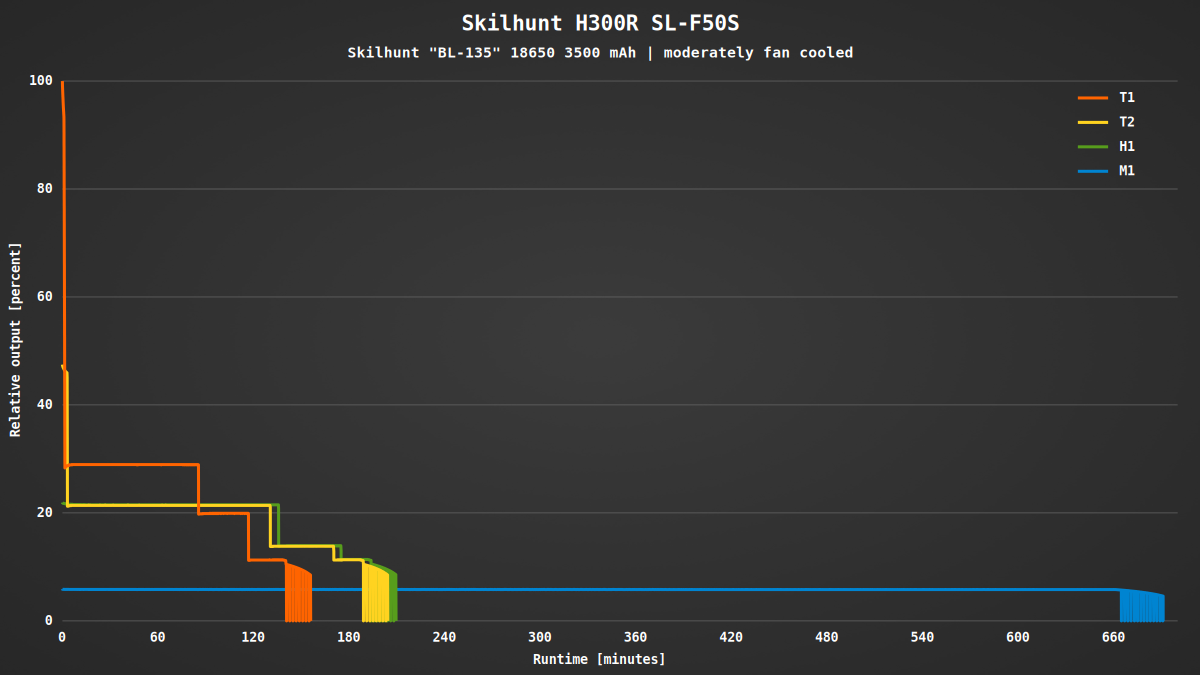This screenshot has height=675, width=1200.
Task: Click the 240 tick on the runtime axis
Action: click(x=444, y=637)
